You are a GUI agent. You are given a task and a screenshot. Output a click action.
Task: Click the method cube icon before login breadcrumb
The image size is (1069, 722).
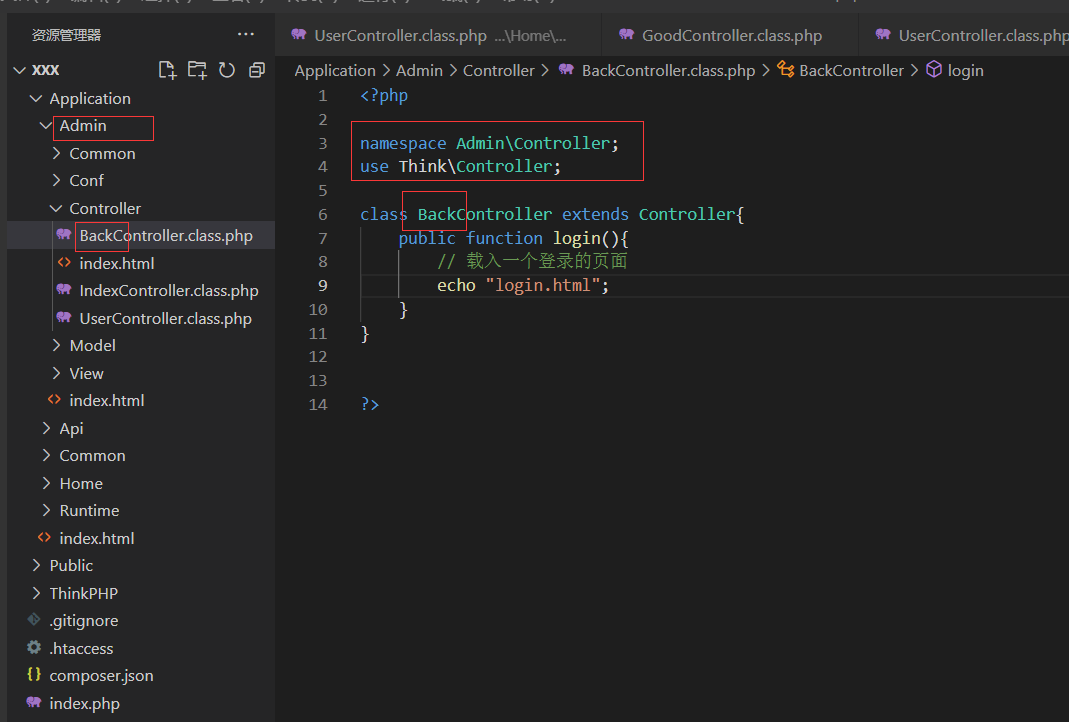tap(934, 70)
